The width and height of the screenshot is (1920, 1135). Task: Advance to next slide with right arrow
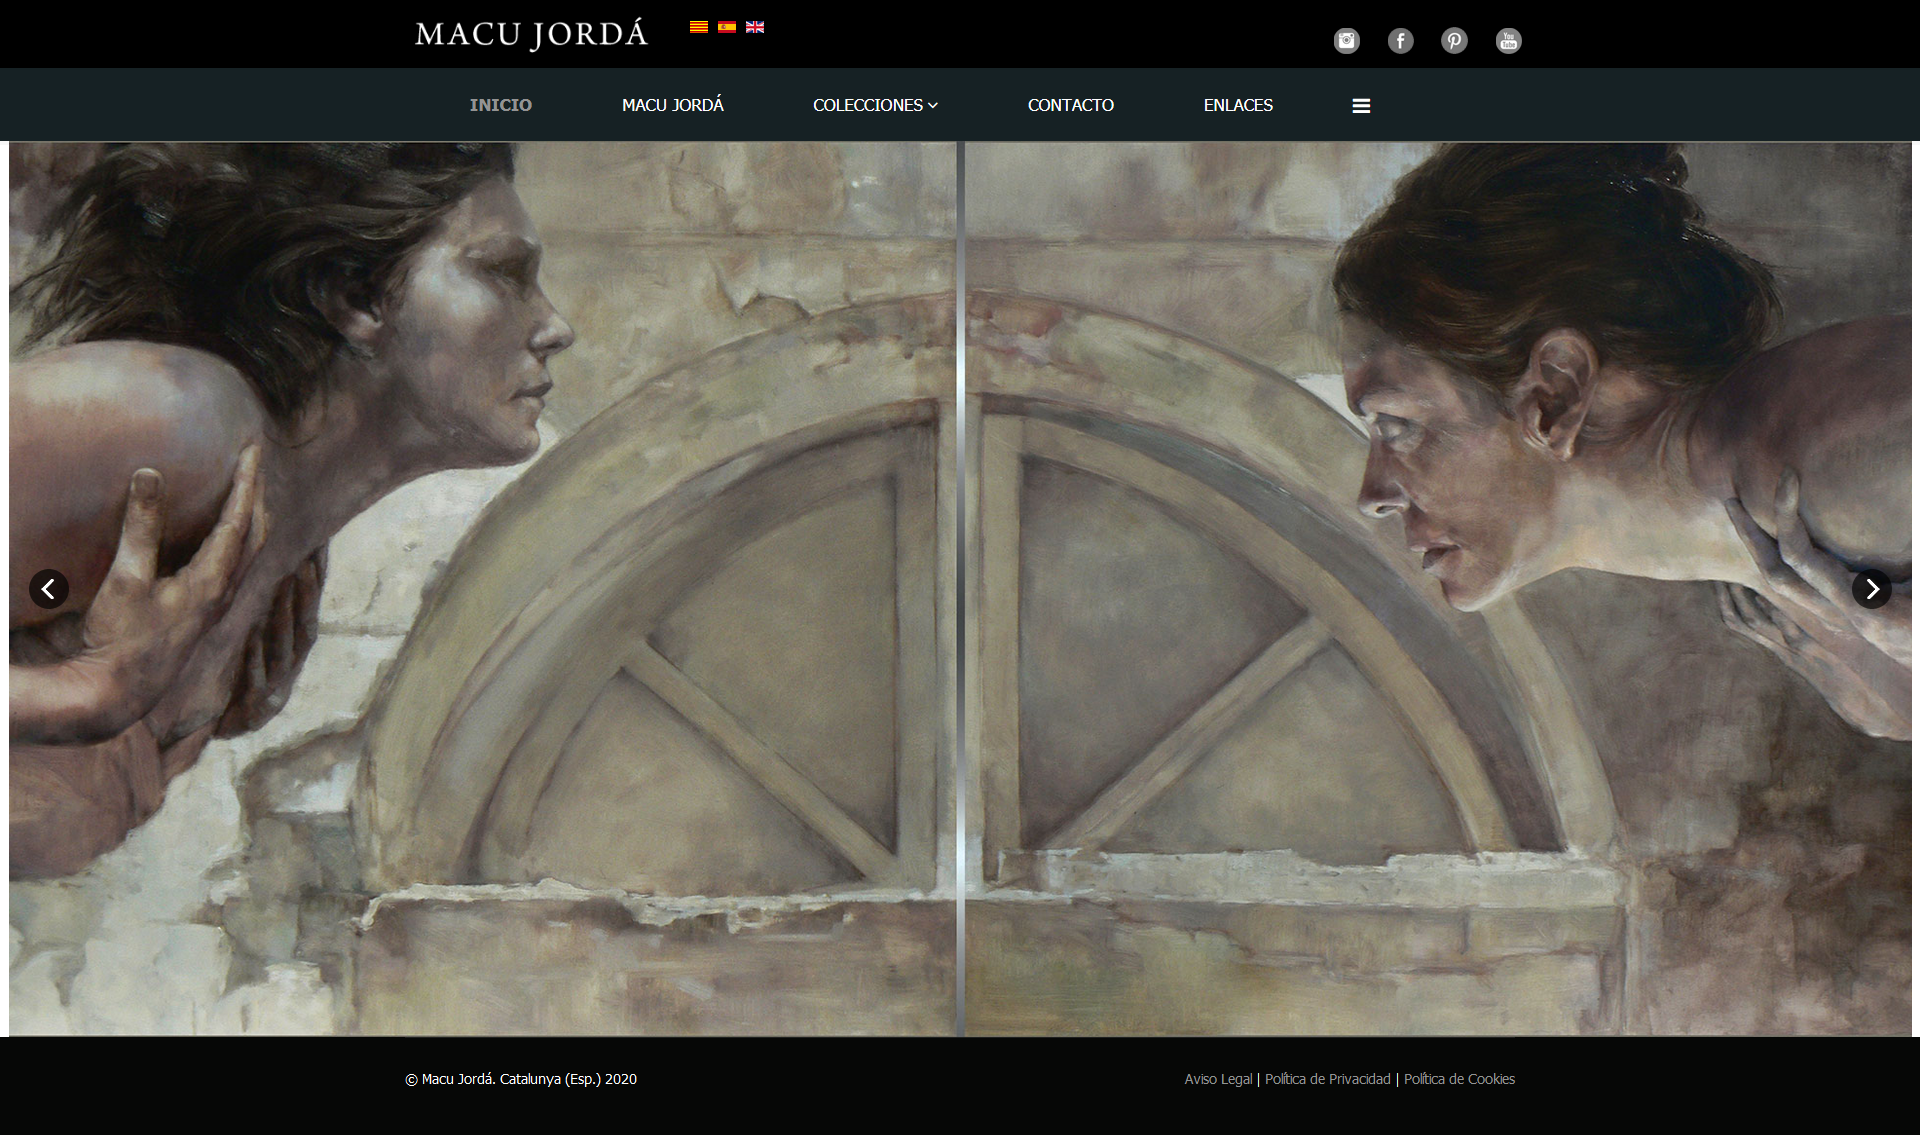[1871, 589]
